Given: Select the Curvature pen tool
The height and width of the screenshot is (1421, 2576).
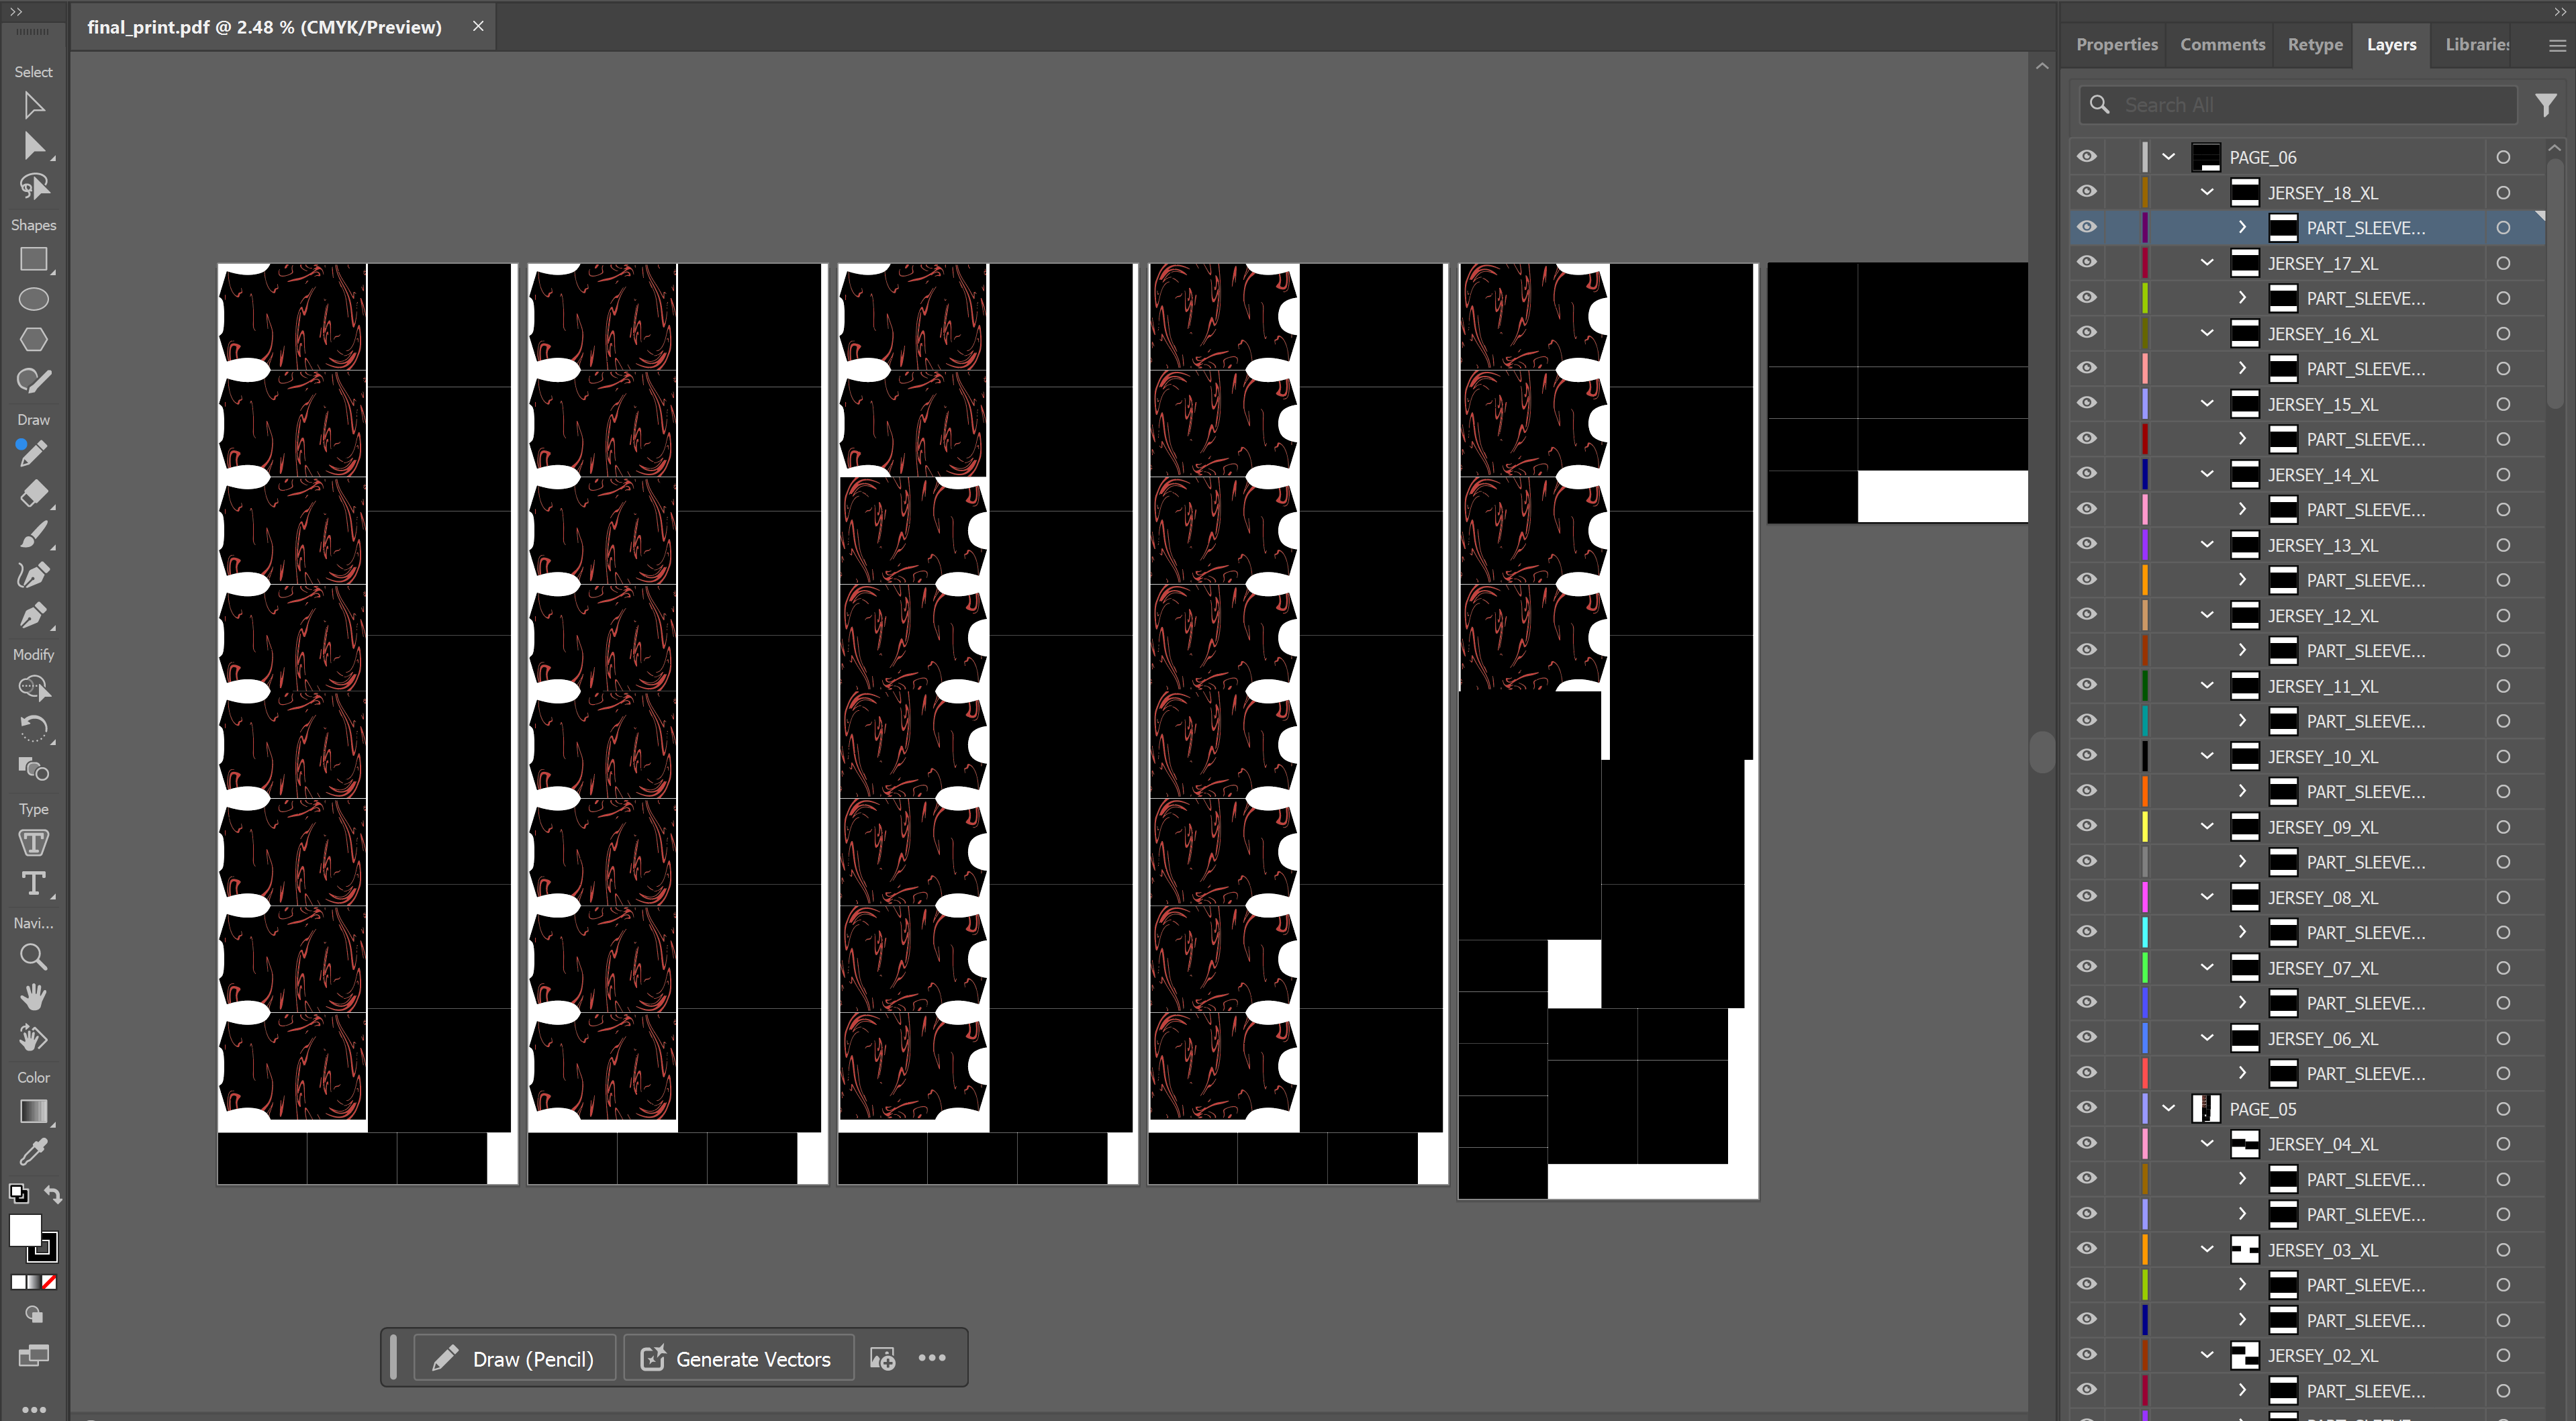Looking at the screenshot, I should [x=33, y=575].
